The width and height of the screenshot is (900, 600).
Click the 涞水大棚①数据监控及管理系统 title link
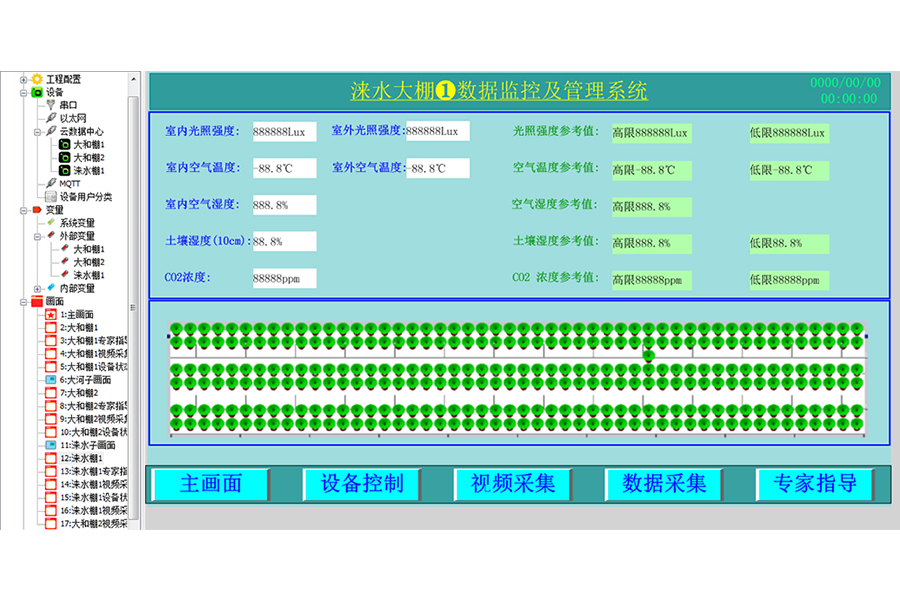click(499, 91)
